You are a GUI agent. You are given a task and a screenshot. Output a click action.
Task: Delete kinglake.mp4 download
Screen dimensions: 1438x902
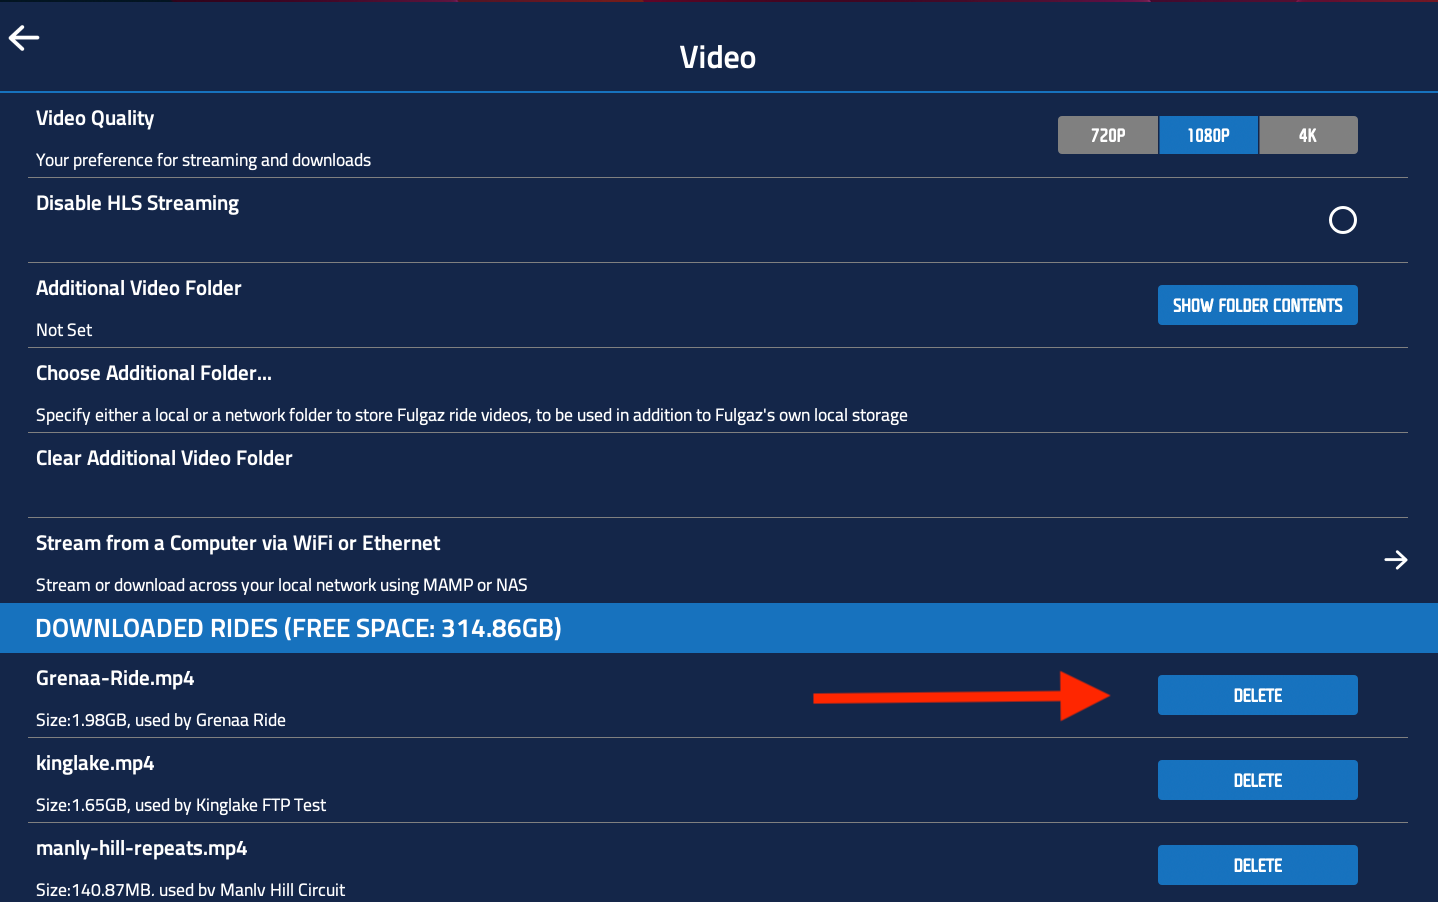click(x=1257, y=780)
